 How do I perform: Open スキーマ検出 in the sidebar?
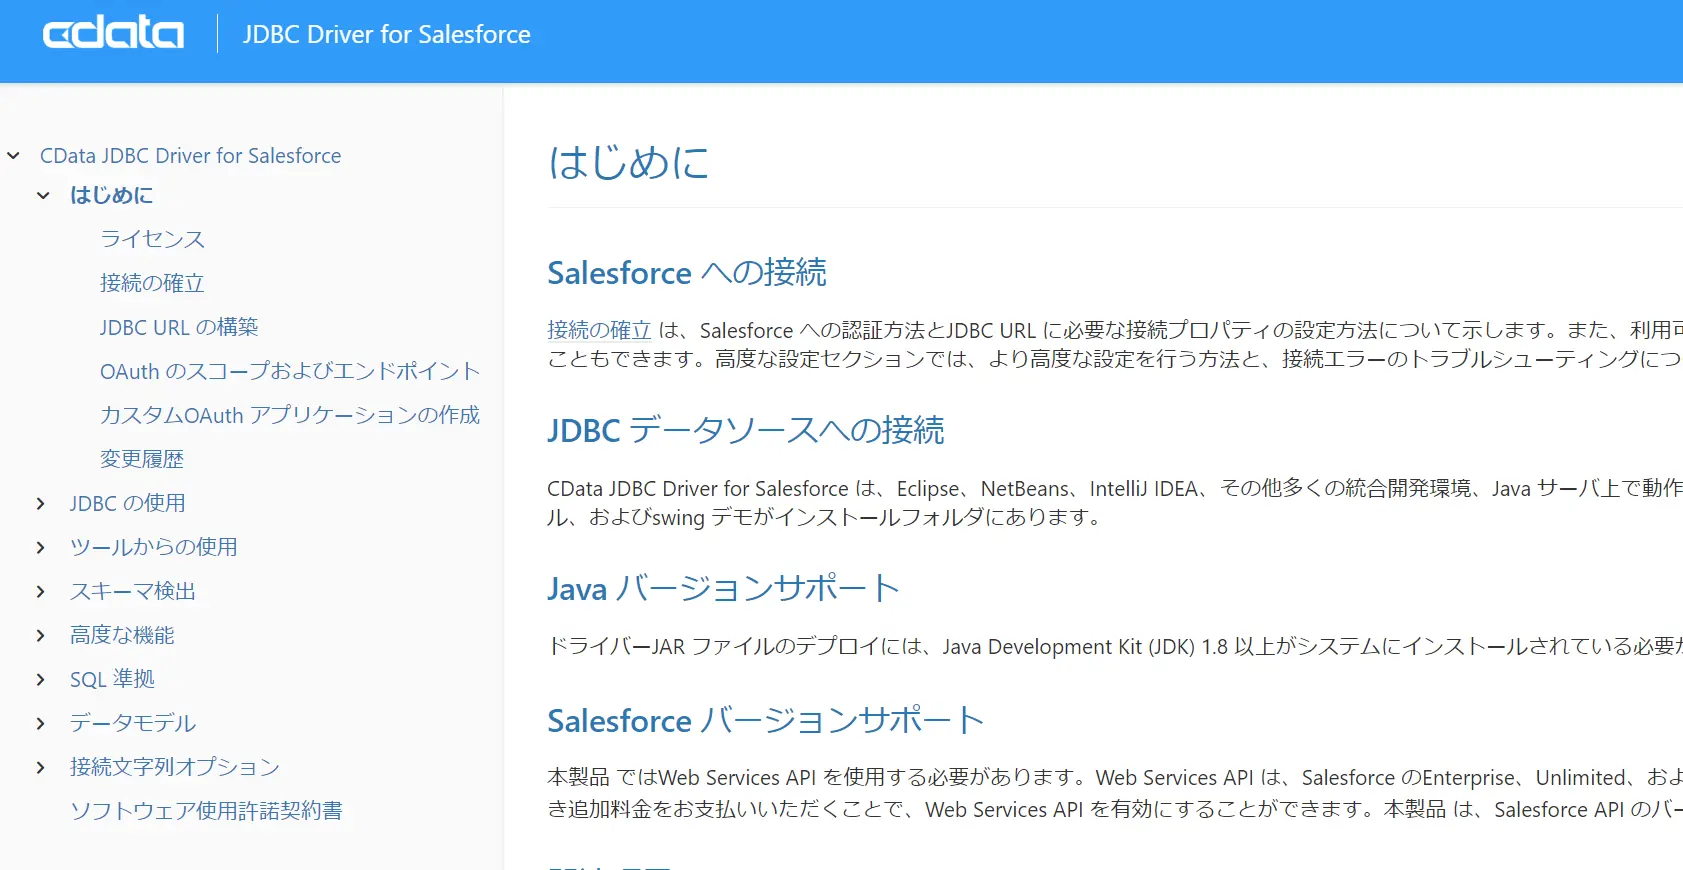[x=133, y=591]
